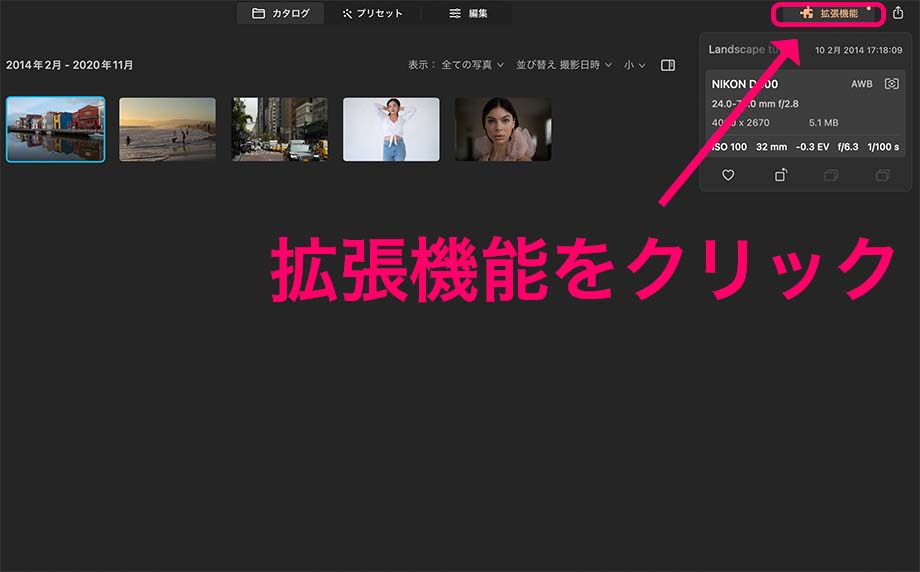Mark photo as favorite with heart icon
The height and width of the screenshot is (572, 920).
[x=728, y=175]
